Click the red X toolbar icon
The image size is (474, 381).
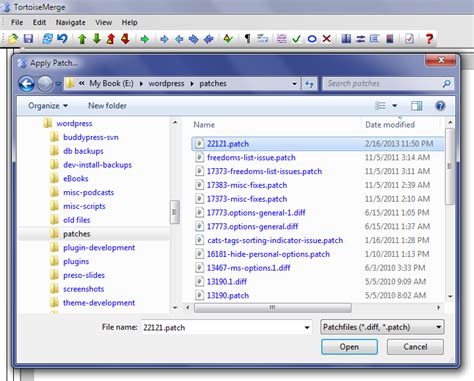point(327,39)
